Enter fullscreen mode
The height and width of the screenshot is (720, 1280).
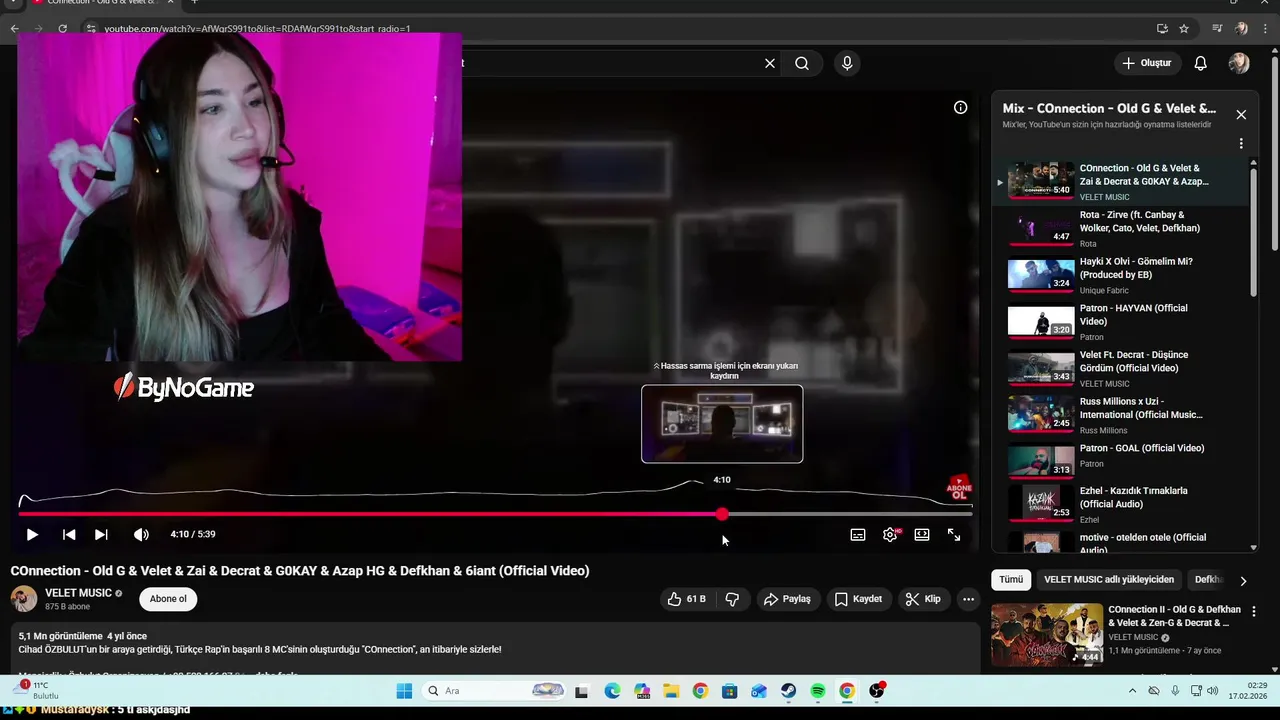[x=954, y=535]
